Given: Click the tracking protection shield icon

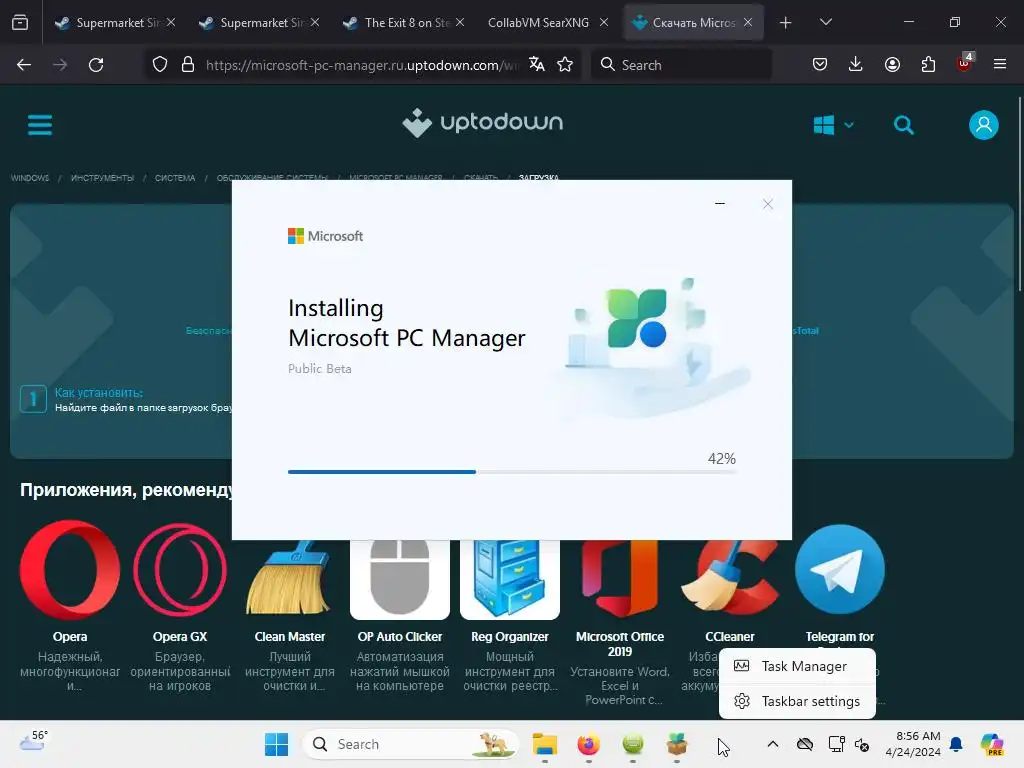Looking at the screenshot, I should 160,65.
